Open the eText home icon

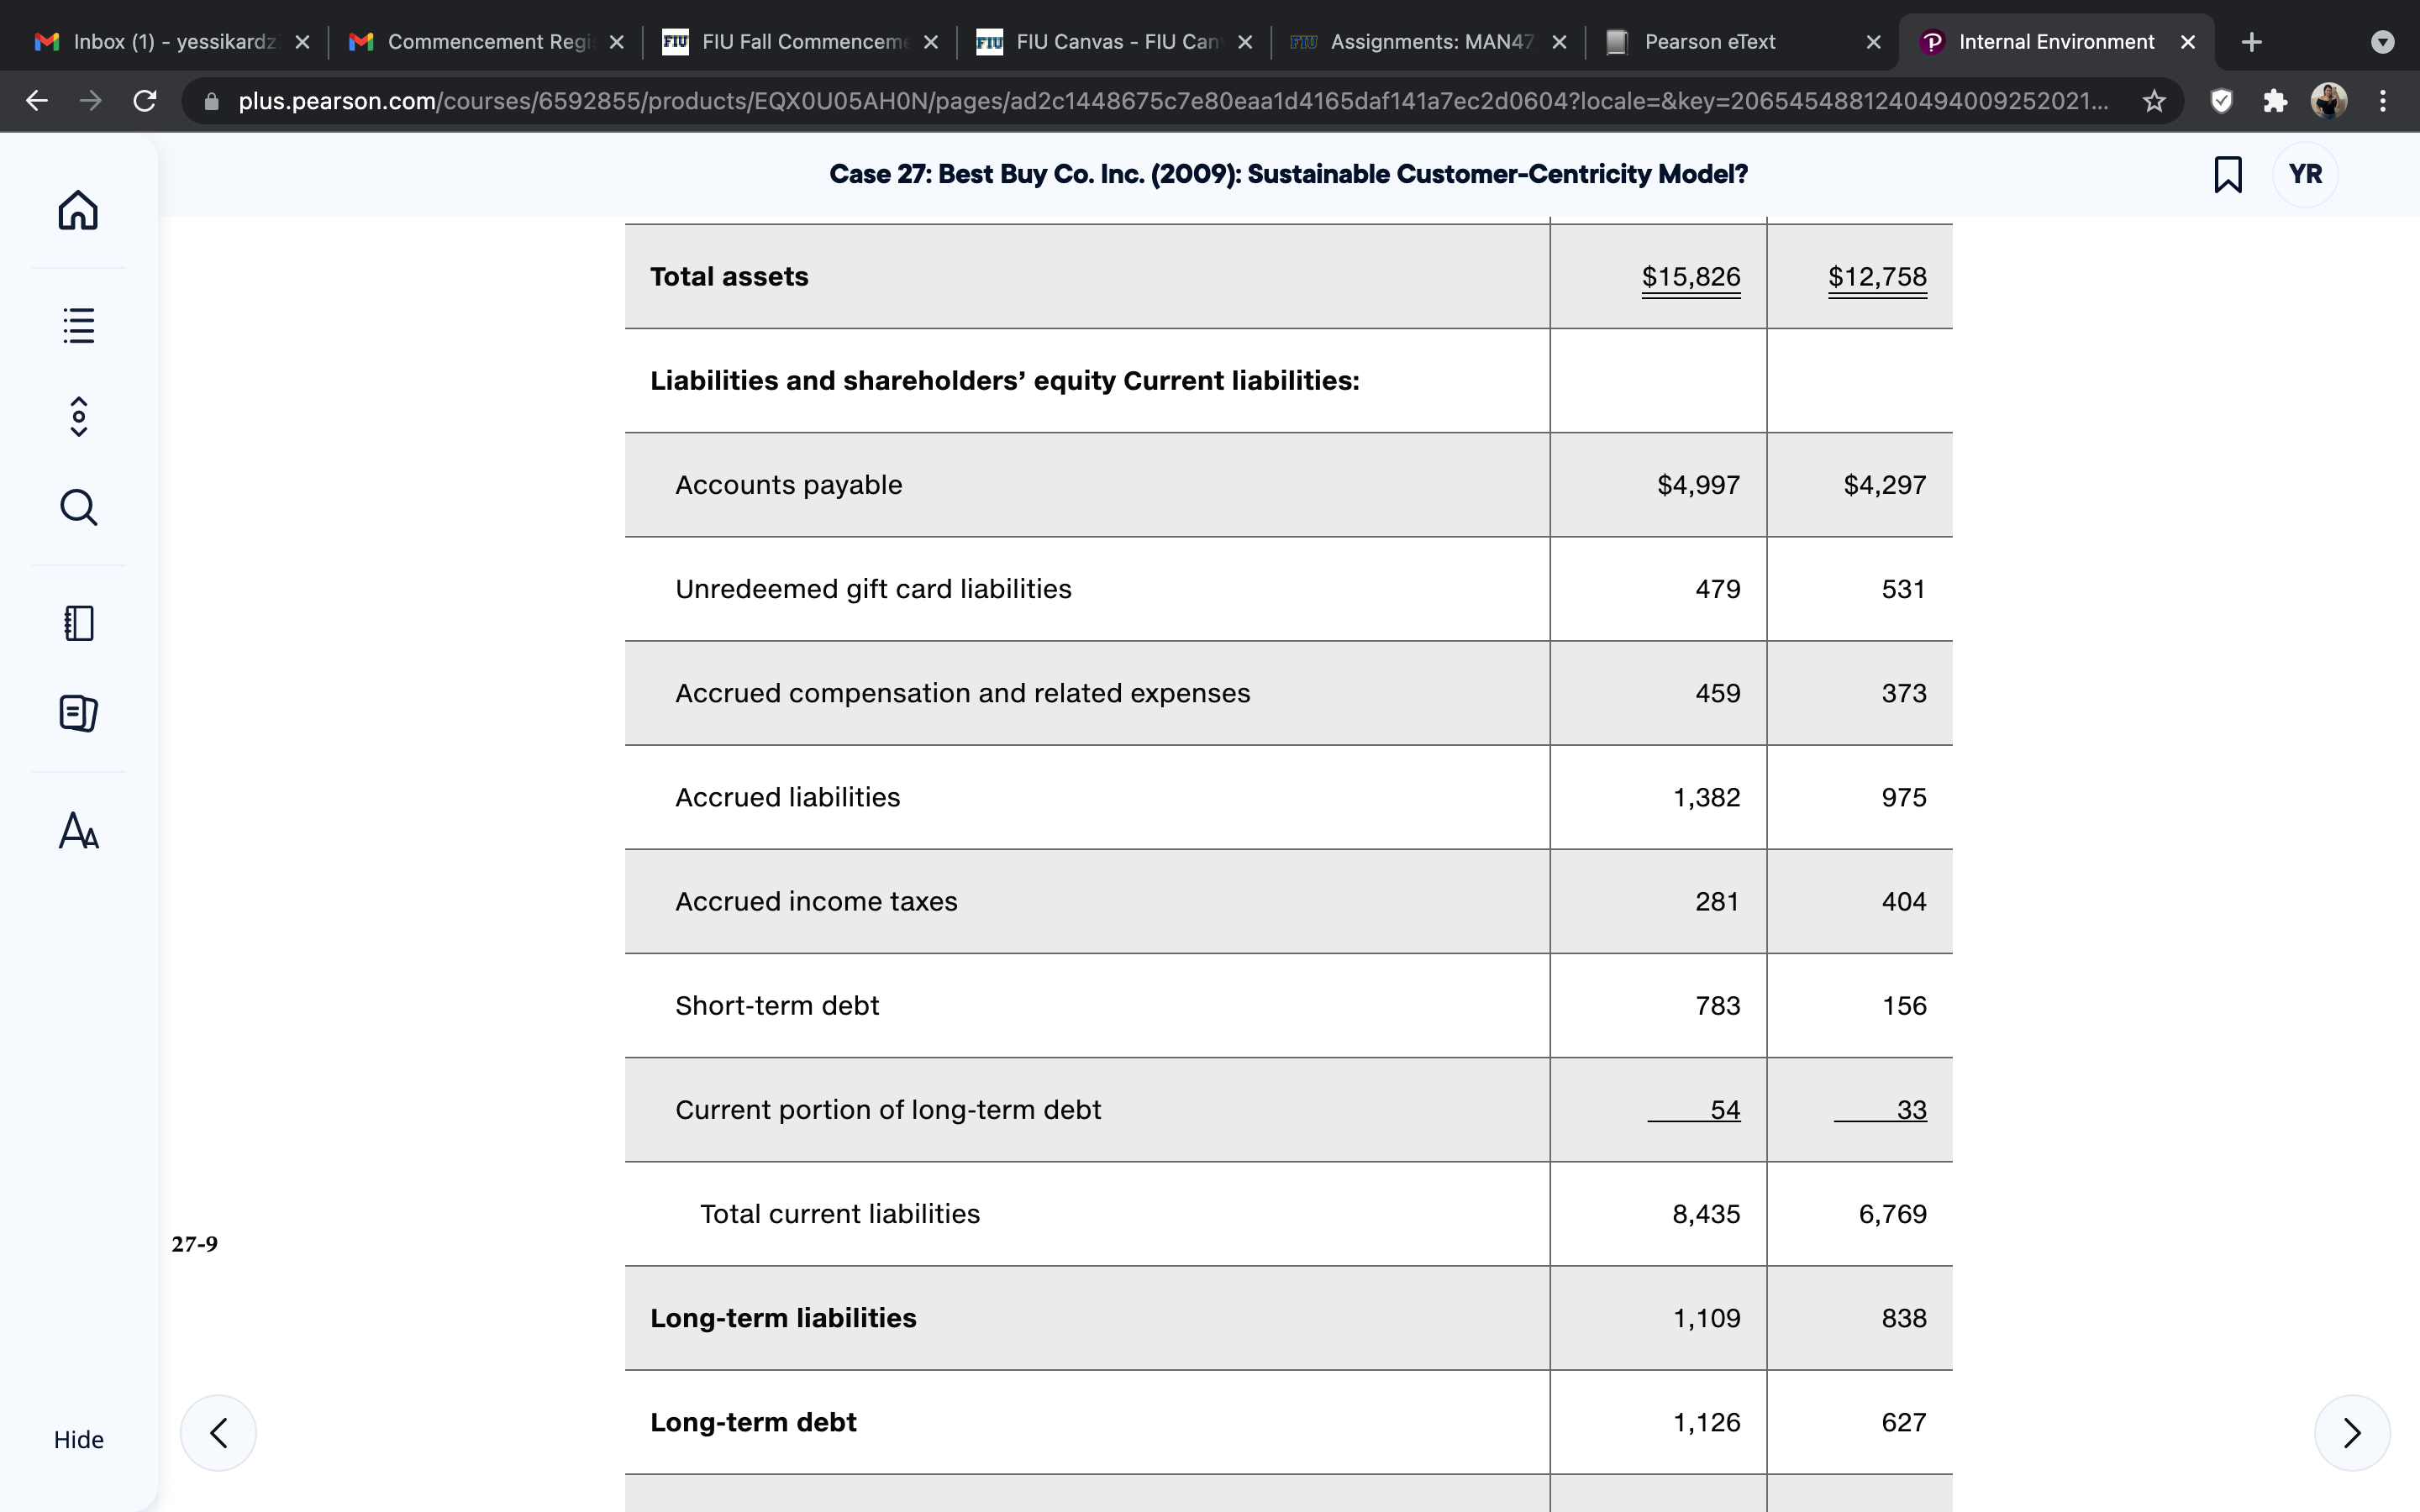[x=78, y=210]
